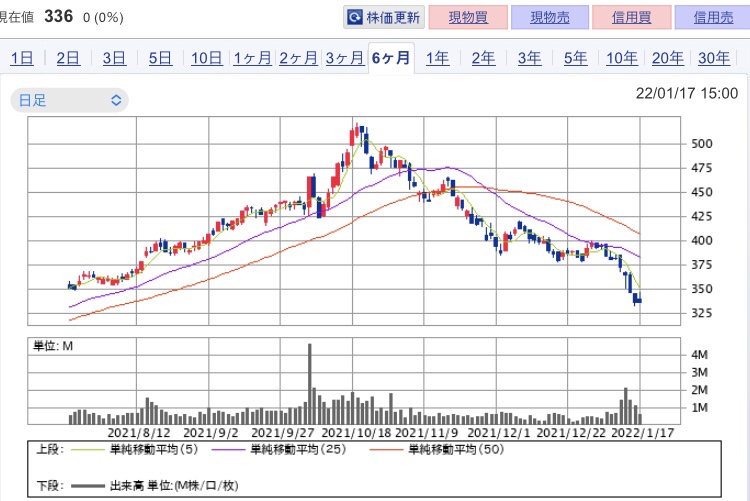750x501 pixels.
Task: Click the 単純移動平均(25) legend entry
Action: coord(278,449)
